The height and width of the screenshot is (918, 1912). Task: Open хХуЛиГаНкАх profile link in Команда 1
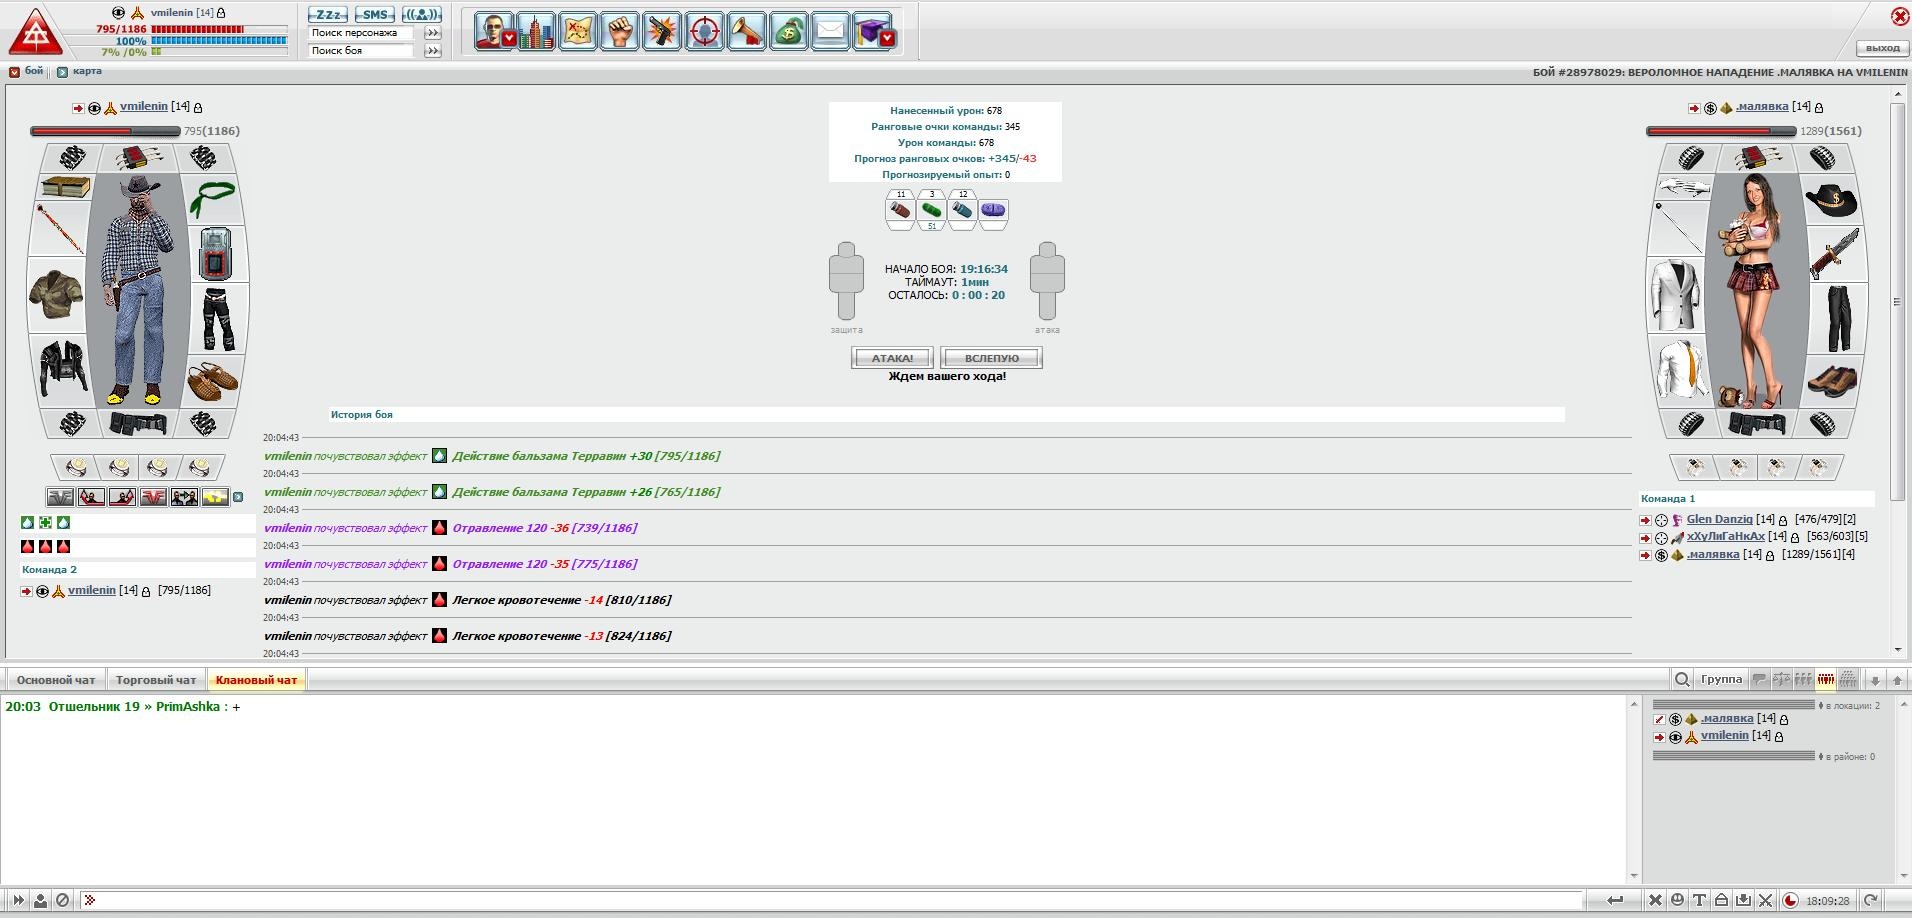1726,537
